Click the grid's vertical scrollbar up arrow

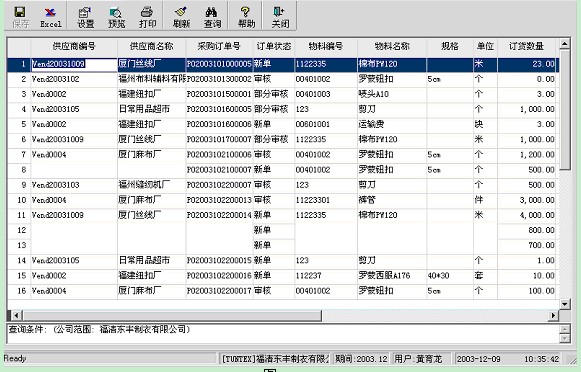click(564, 44)
